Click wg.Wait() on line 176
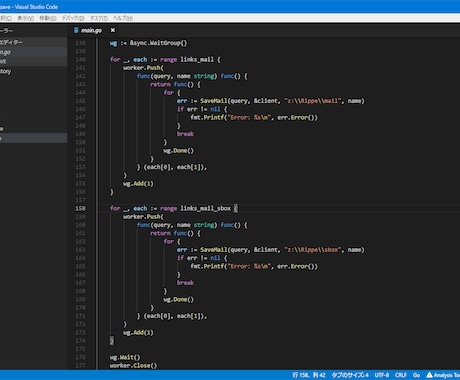Screen dimensions: 460x380 [125, 357]
